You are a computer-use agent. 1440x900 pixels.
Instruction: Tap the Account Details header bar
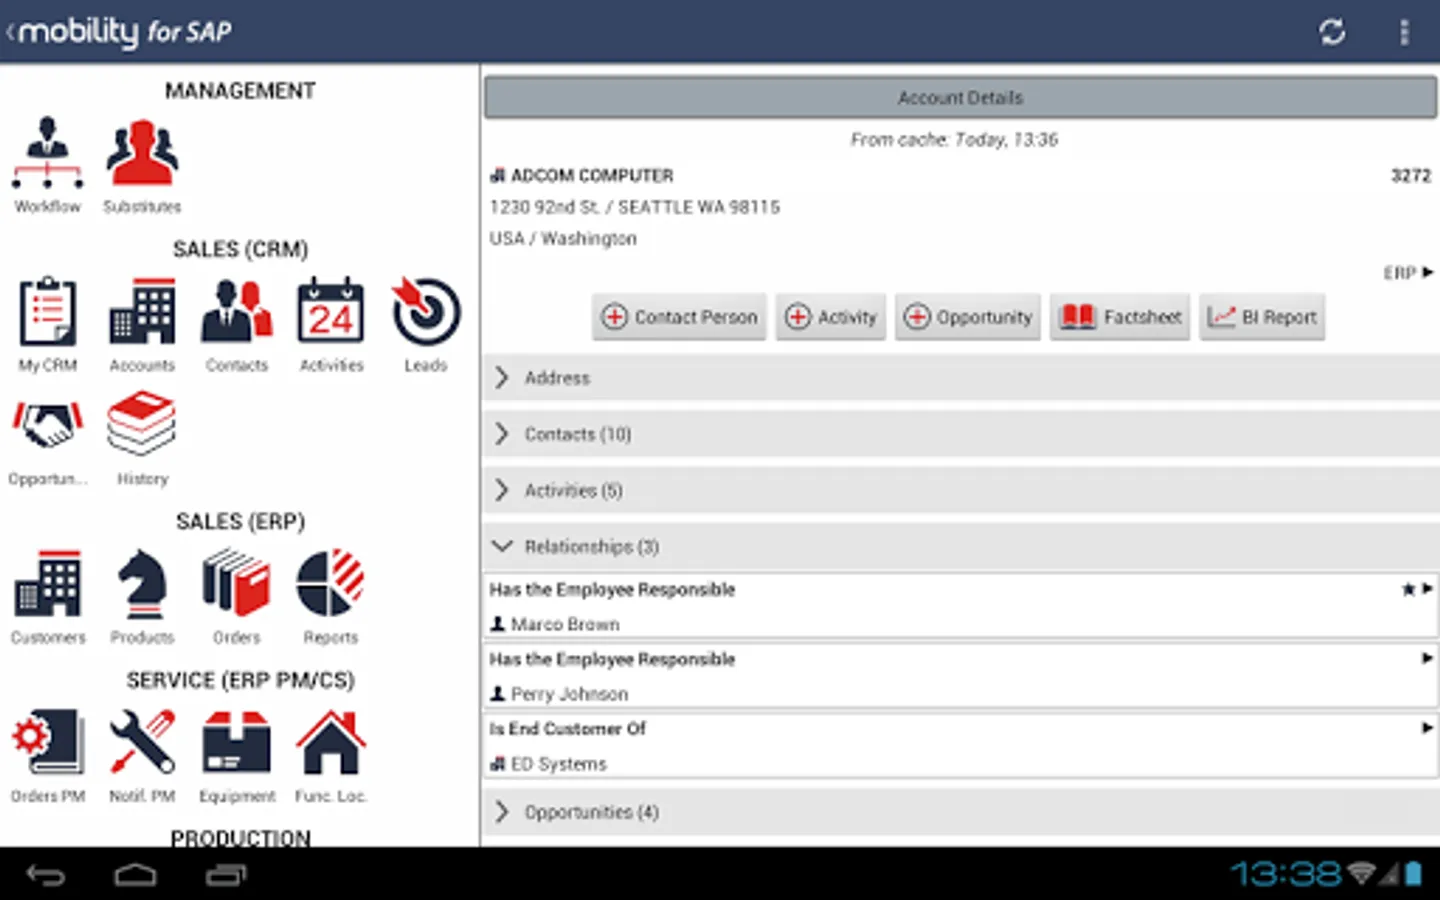point(961,98)
